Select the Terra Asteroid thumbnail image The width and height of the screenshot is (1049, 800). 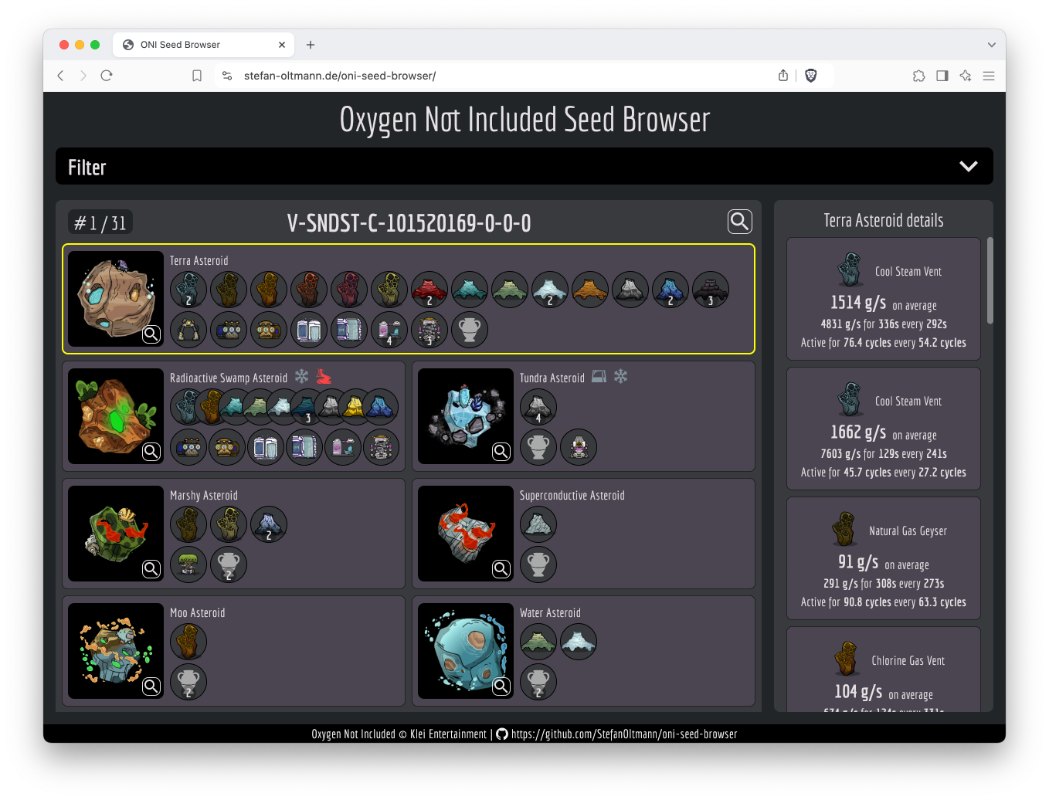[x=116, y=299]
